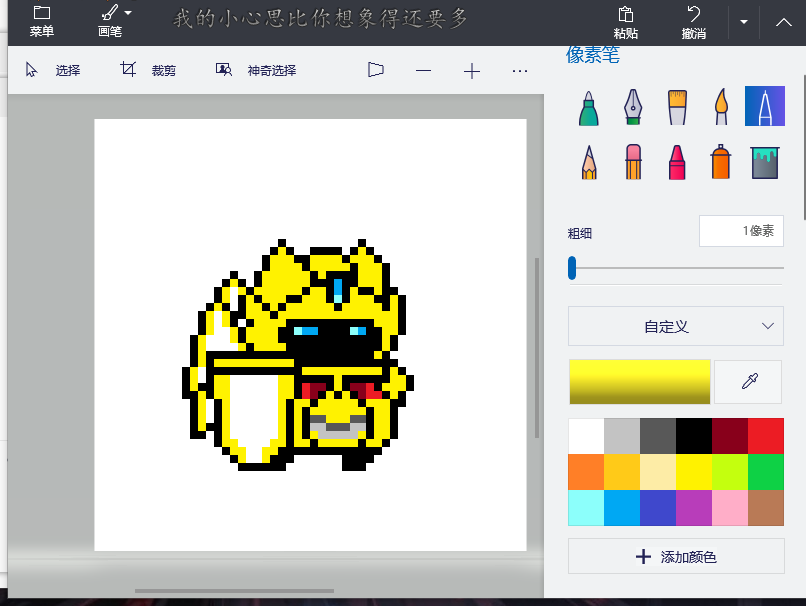Choose the red crayon tool
This screenshot has width=806, height=606.
pos(677,162)
